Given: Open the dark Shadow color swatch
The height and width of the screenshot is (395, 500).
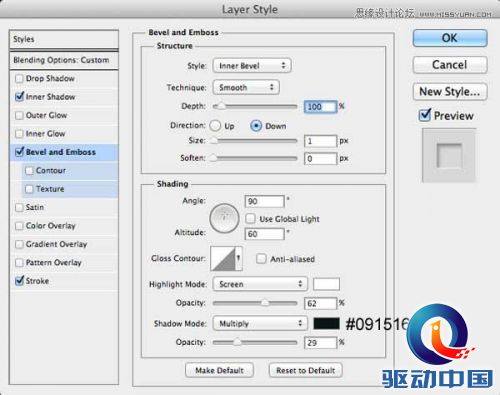Looking at the screenshot, I should pyautogui.click(x=326, y=323).
